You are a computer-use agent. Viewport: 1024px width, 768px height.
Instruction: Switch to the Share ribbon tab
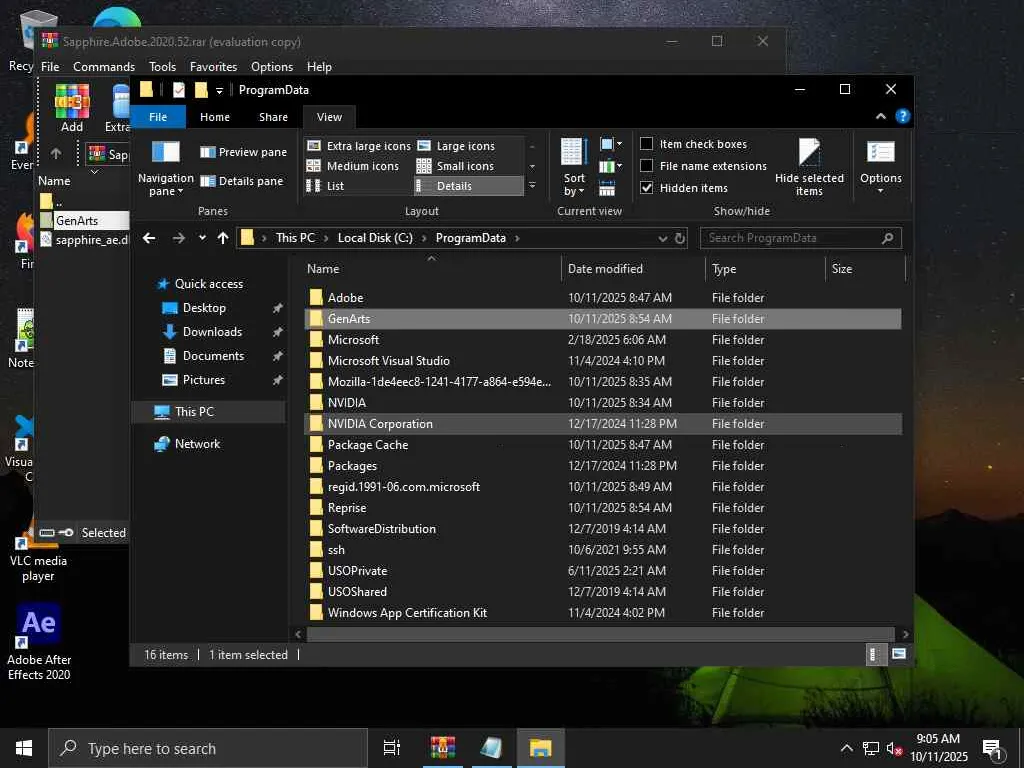(x=273, y=117)
